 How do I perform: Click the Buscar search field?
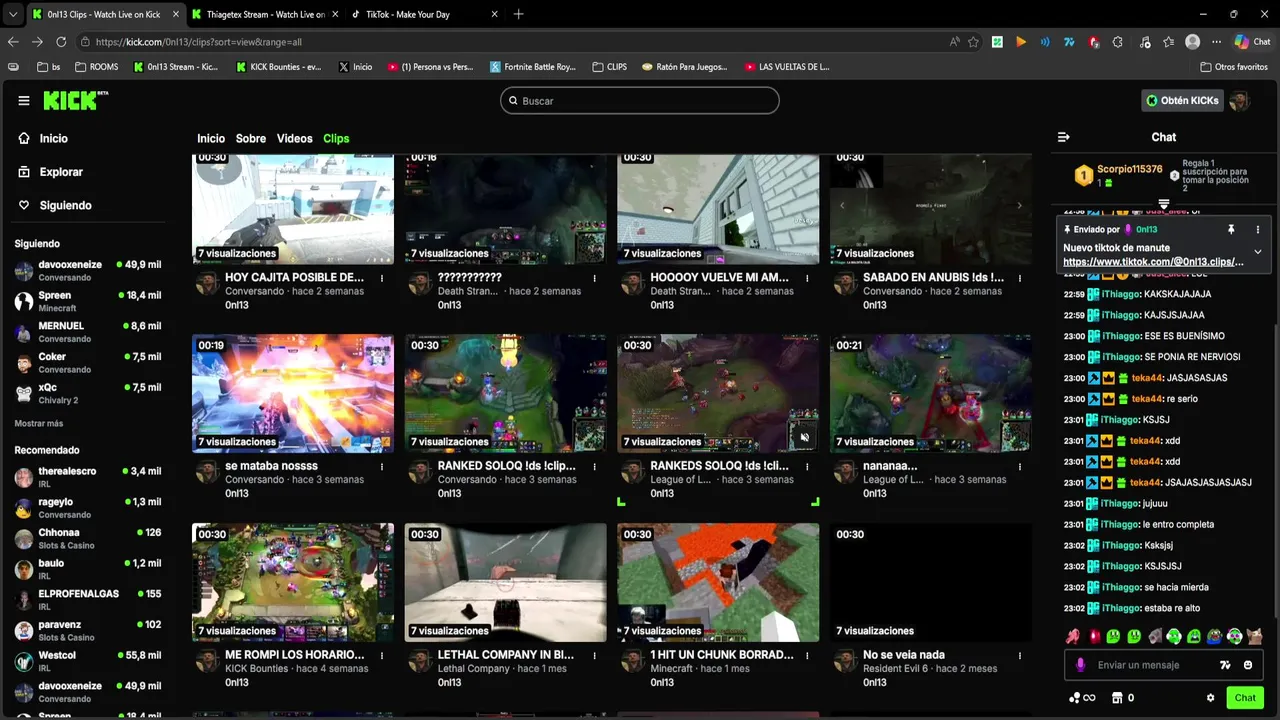[x=640, y=101]
